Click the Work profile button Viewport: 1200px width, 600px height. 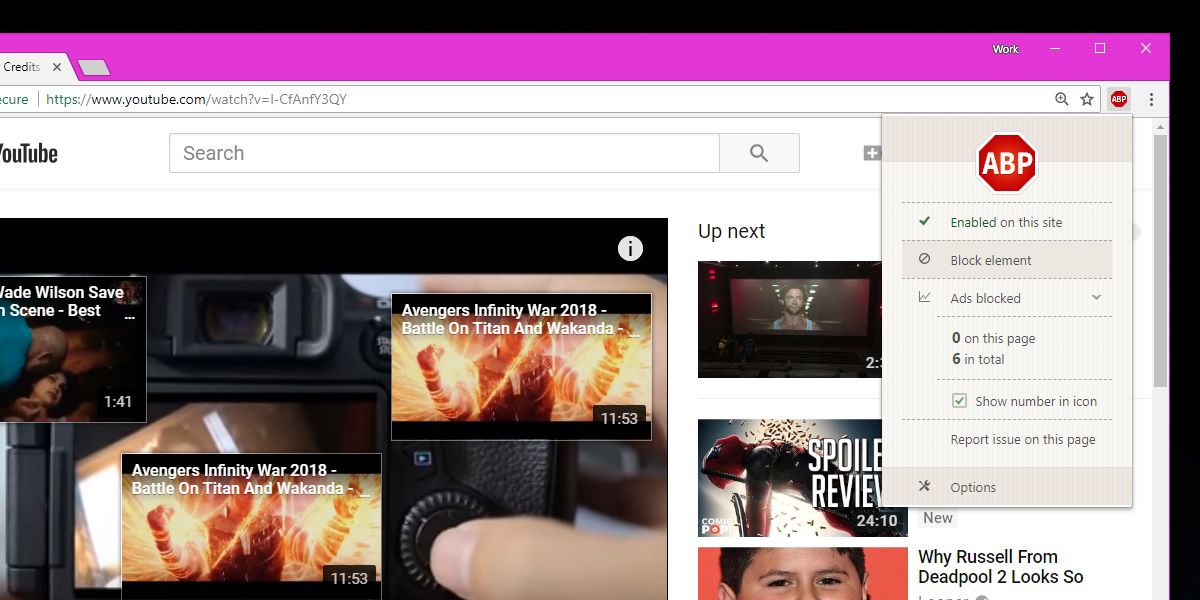tap(1006, 49)
